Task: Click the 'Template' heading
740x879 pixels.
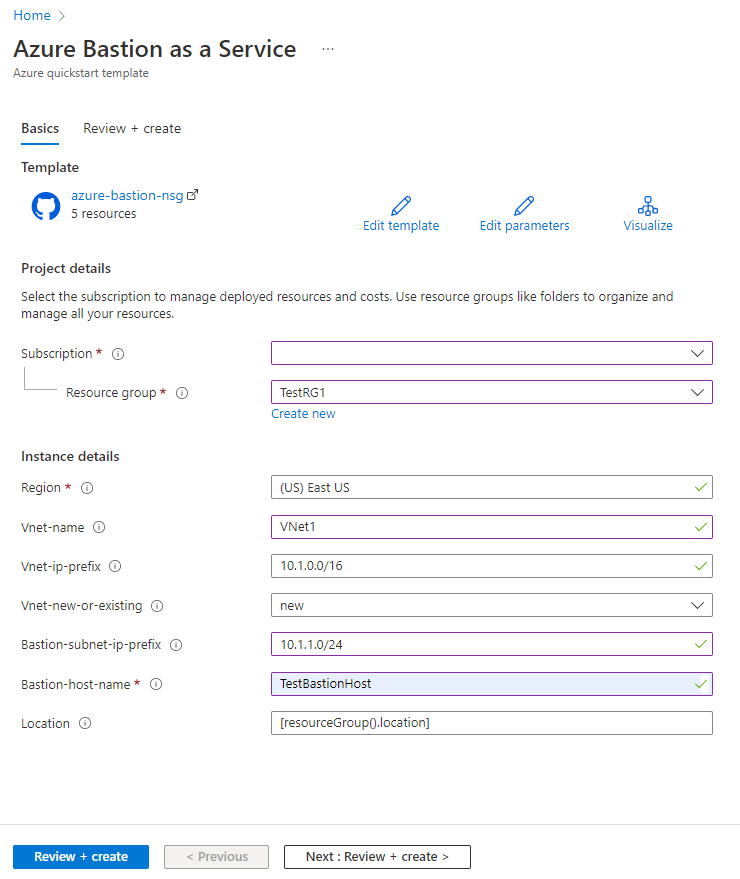Action: click(50, 168)
